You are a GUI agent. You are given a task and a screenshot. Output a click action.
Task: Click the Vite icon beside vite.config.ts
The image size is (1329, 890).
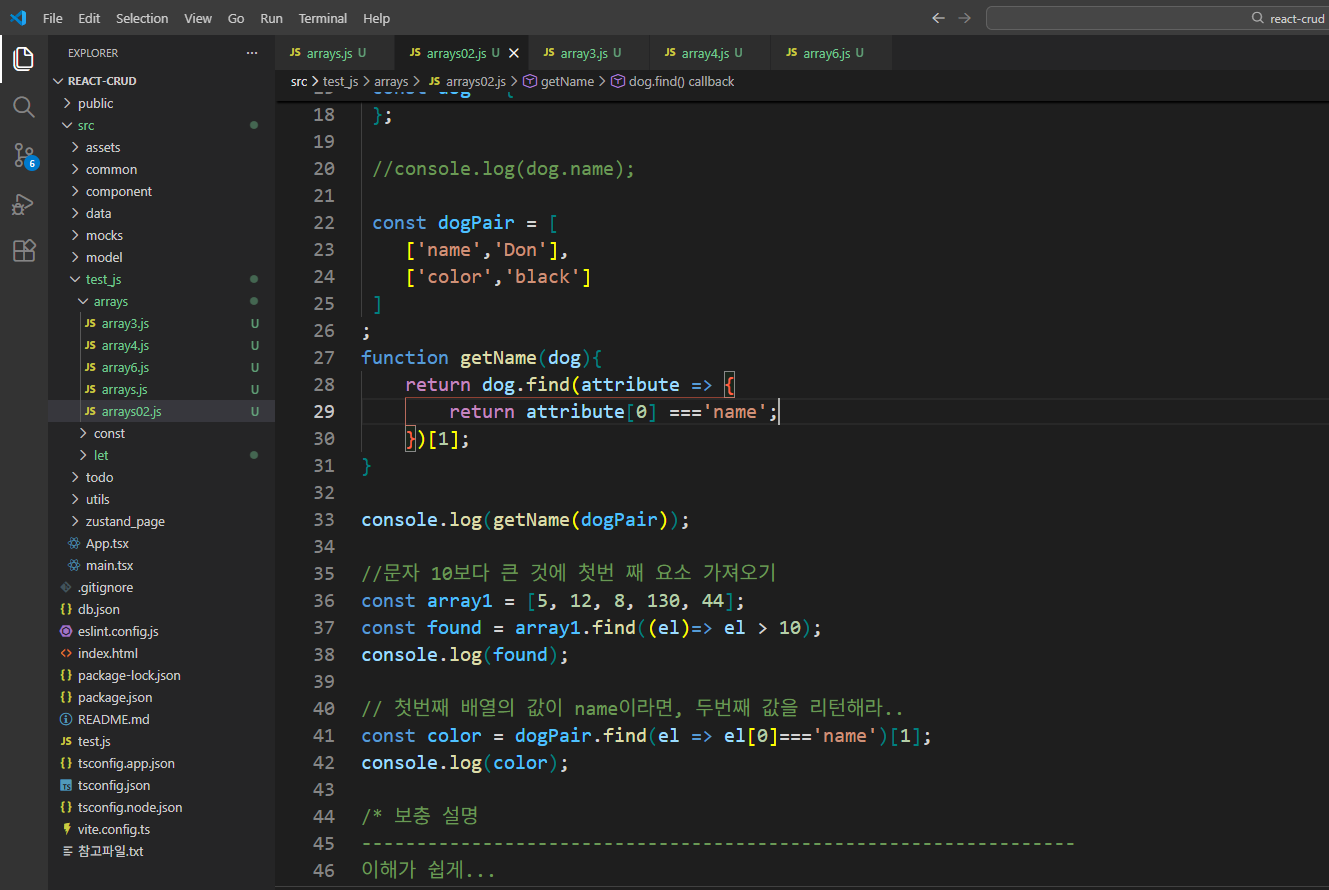point(66,830)
